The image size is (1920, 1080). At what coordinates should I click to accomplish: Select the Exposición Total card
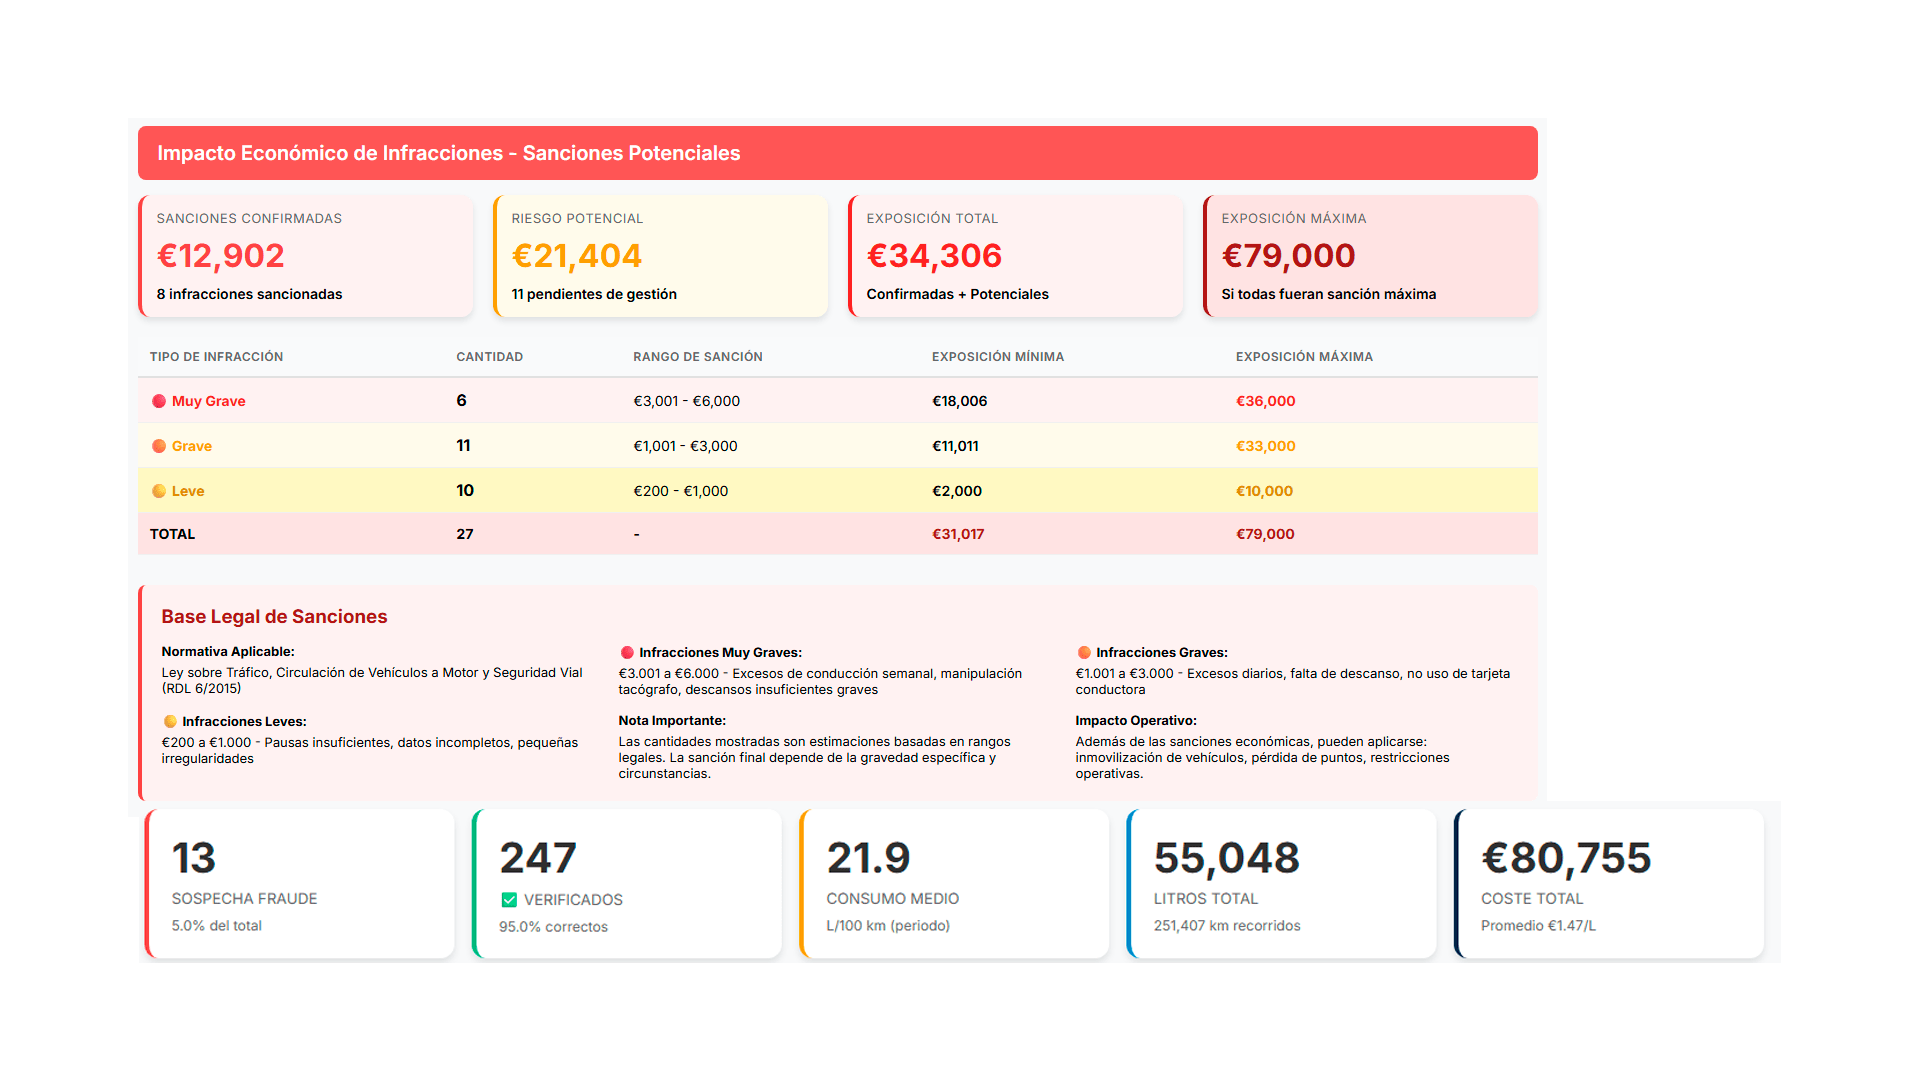point(1016,257)
